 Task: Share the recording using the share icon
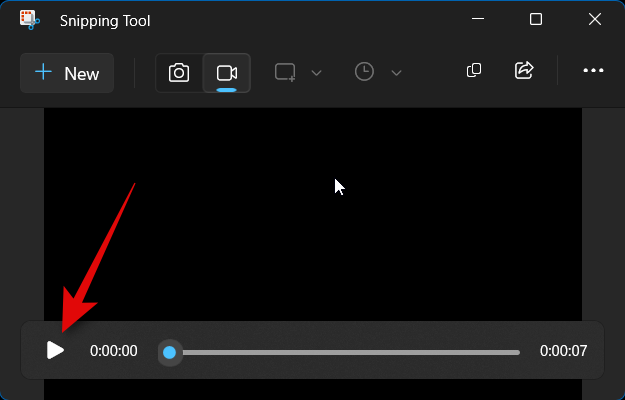coord(524,70)
